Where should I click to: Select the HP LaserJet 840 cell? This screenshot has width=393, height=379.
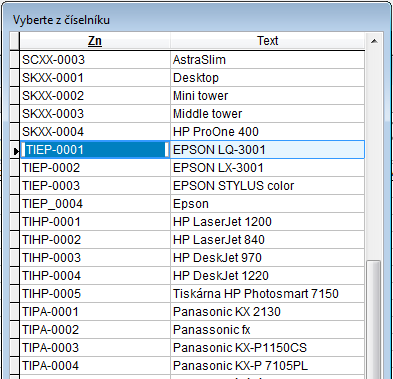[x=267, y=240]
